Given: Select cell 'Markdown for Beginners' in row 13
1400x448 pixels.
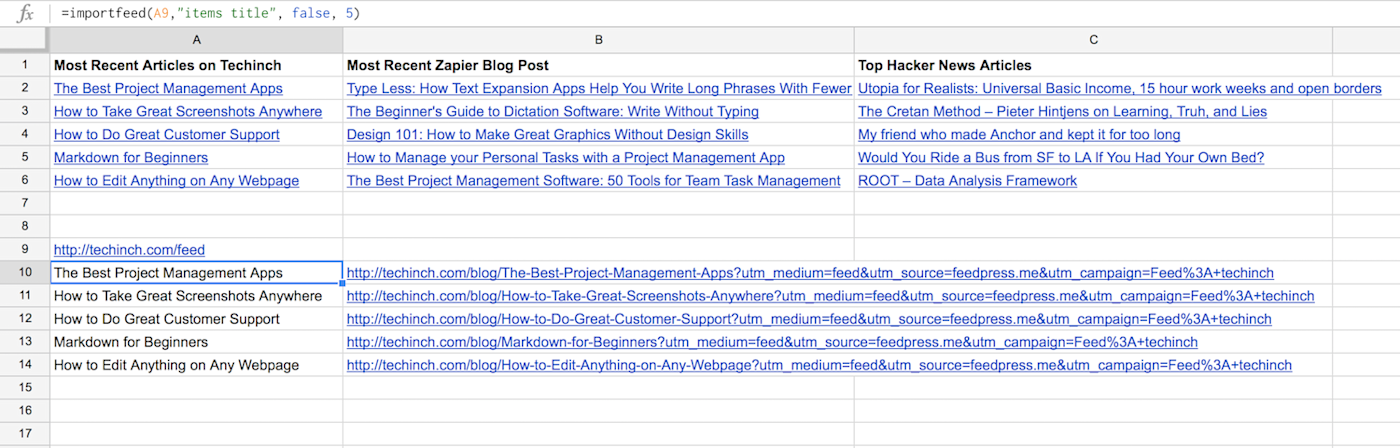Looking at the screenshot, I should [x=196, y=342].
